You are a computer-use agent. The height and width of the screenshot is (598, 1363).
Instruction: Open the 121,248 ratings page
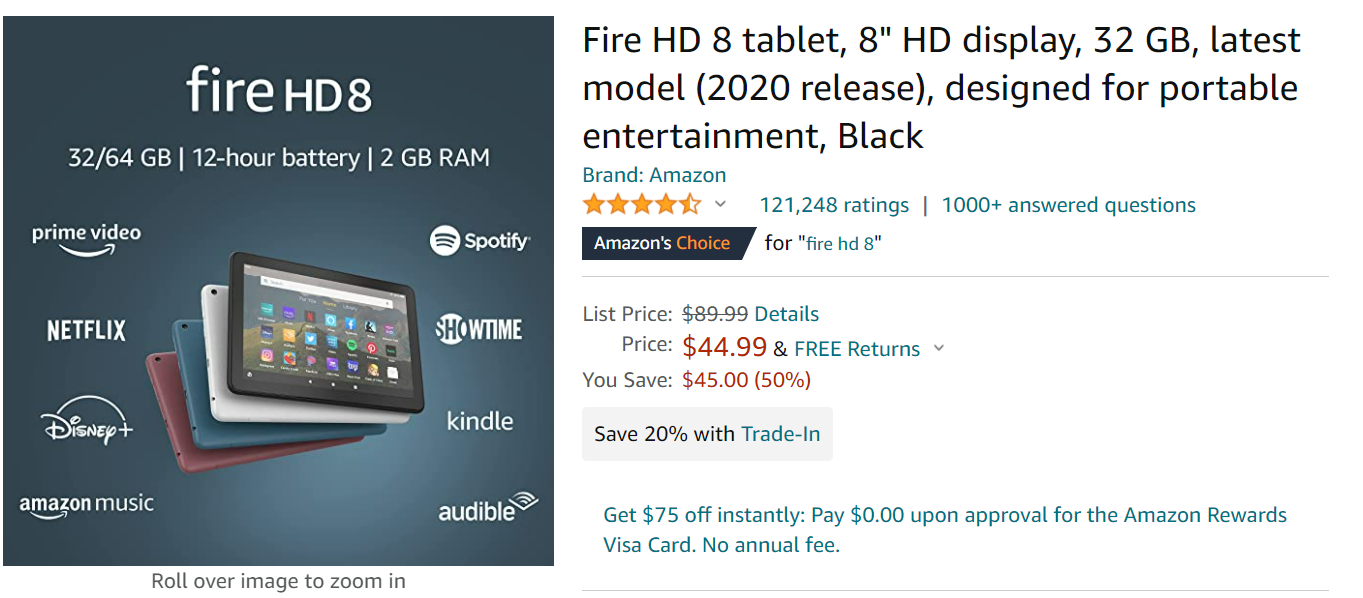click(x=834, y=204)
